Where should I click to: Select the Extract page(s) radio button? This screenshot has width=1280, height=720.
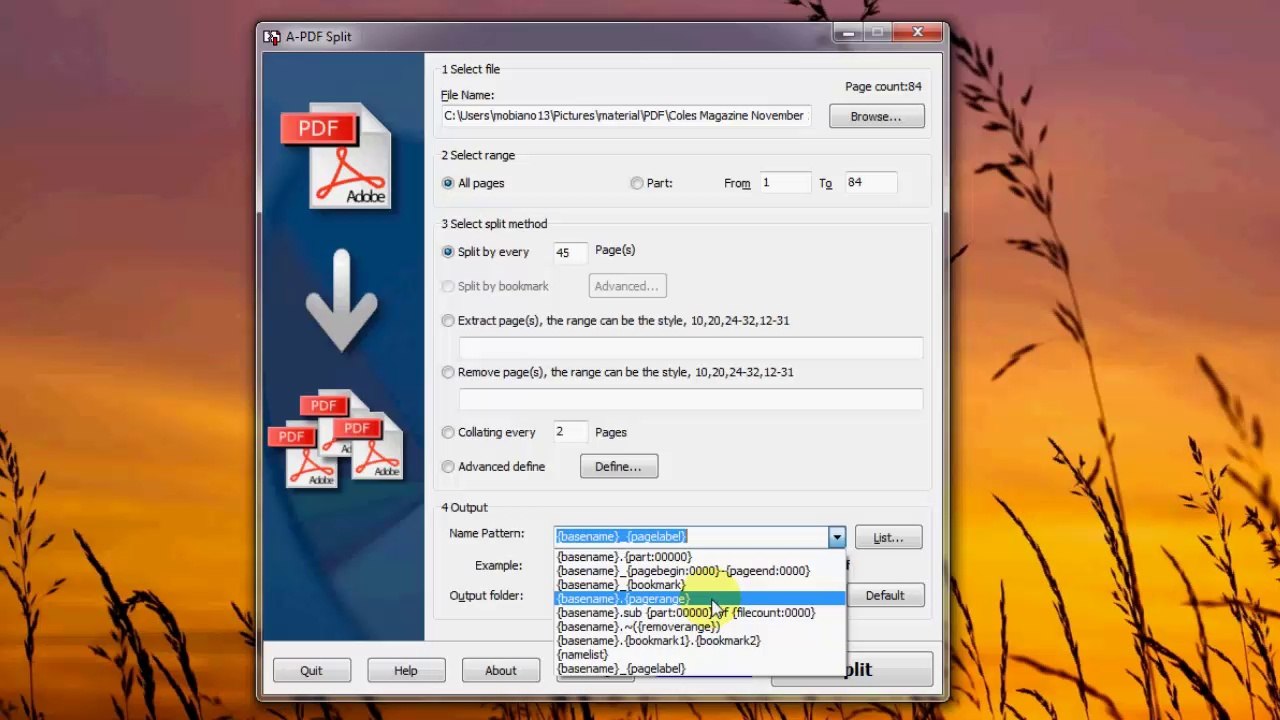tap(448, 321)
